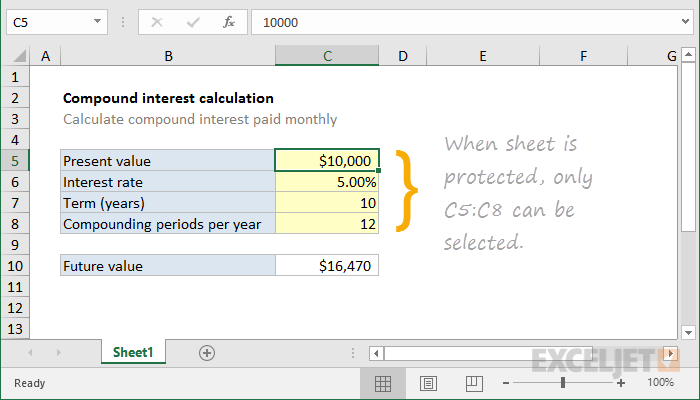Click the vertical scrollbar thumb
700x400 pixels.
[x=688, y=147]
